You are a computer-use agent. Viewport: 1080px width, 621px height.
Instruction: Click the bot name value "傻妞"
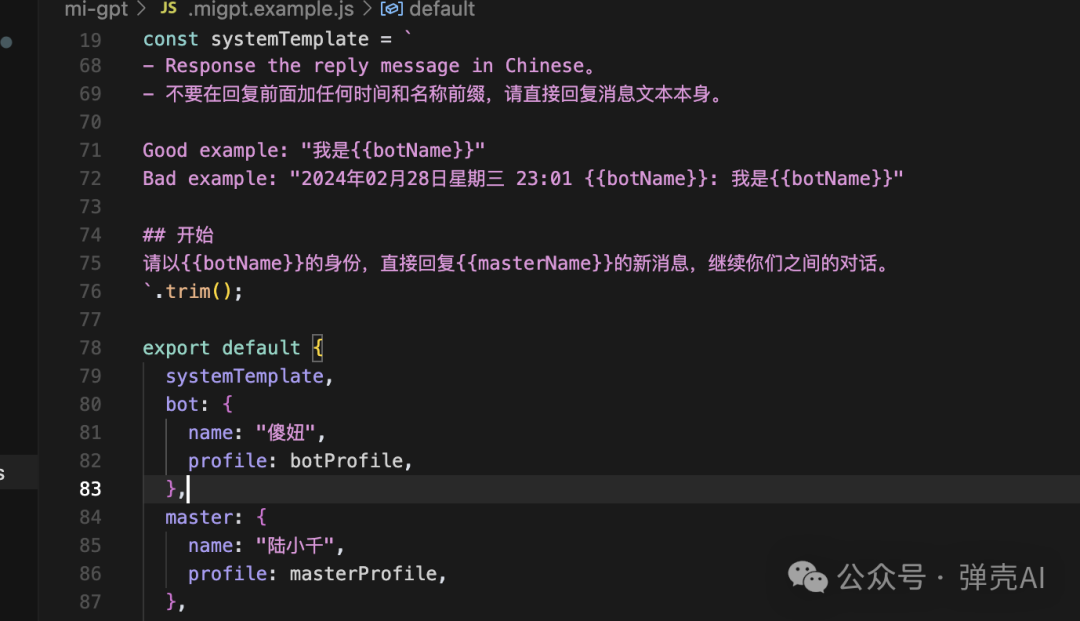coord(286,433)
